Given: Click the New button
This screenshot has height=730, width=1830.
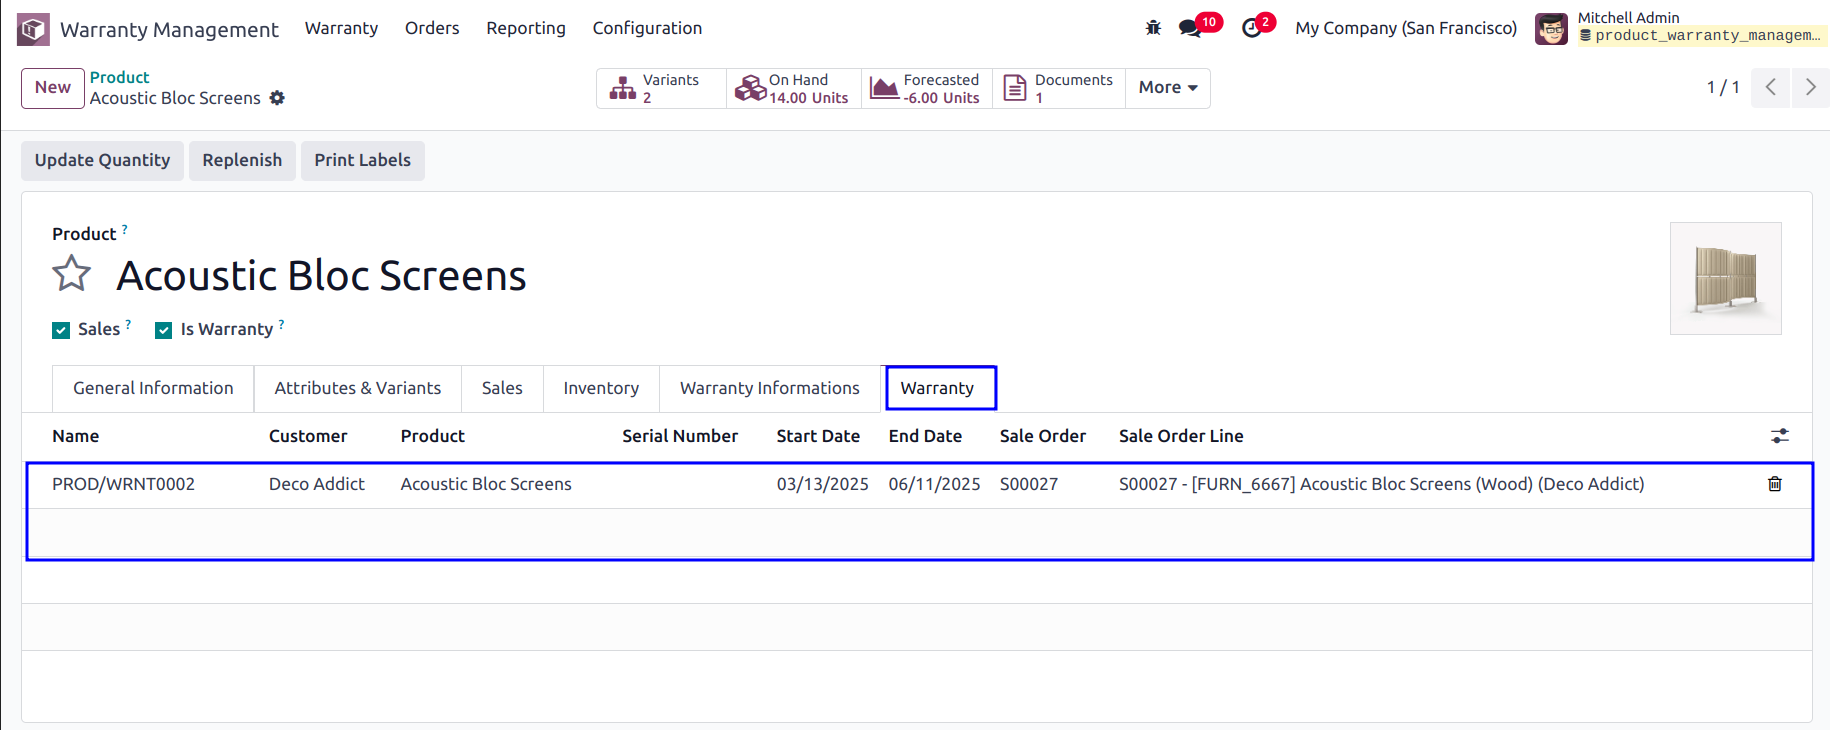Looking at the screenshot, I should point(53,88).
